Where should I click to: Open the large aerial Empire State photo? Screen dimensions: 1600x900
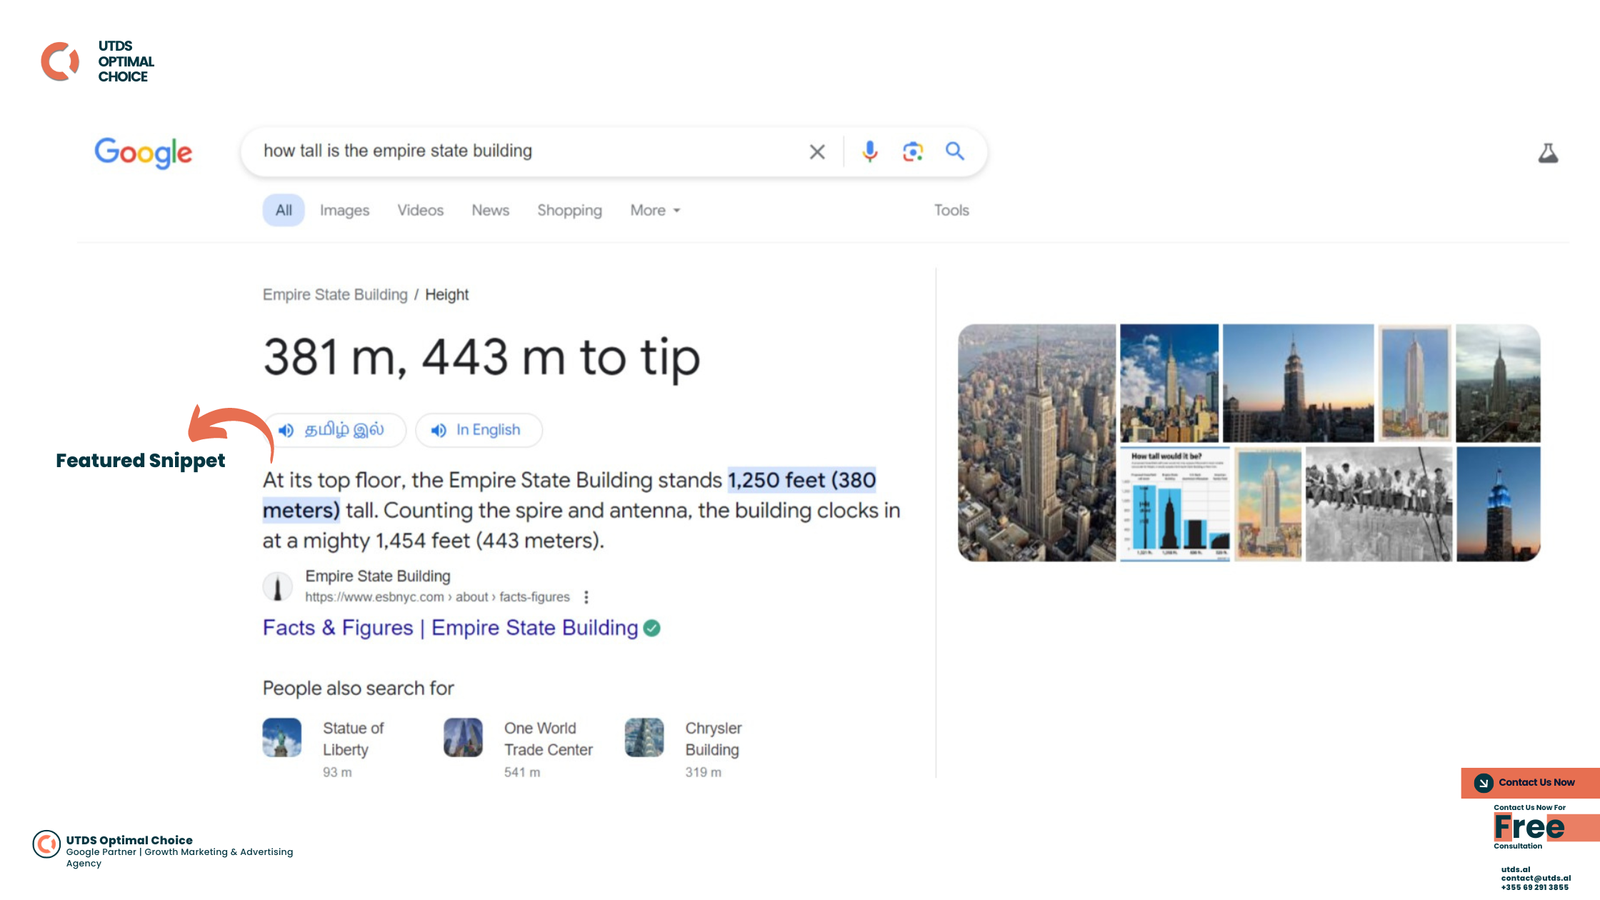point(1037,442)
